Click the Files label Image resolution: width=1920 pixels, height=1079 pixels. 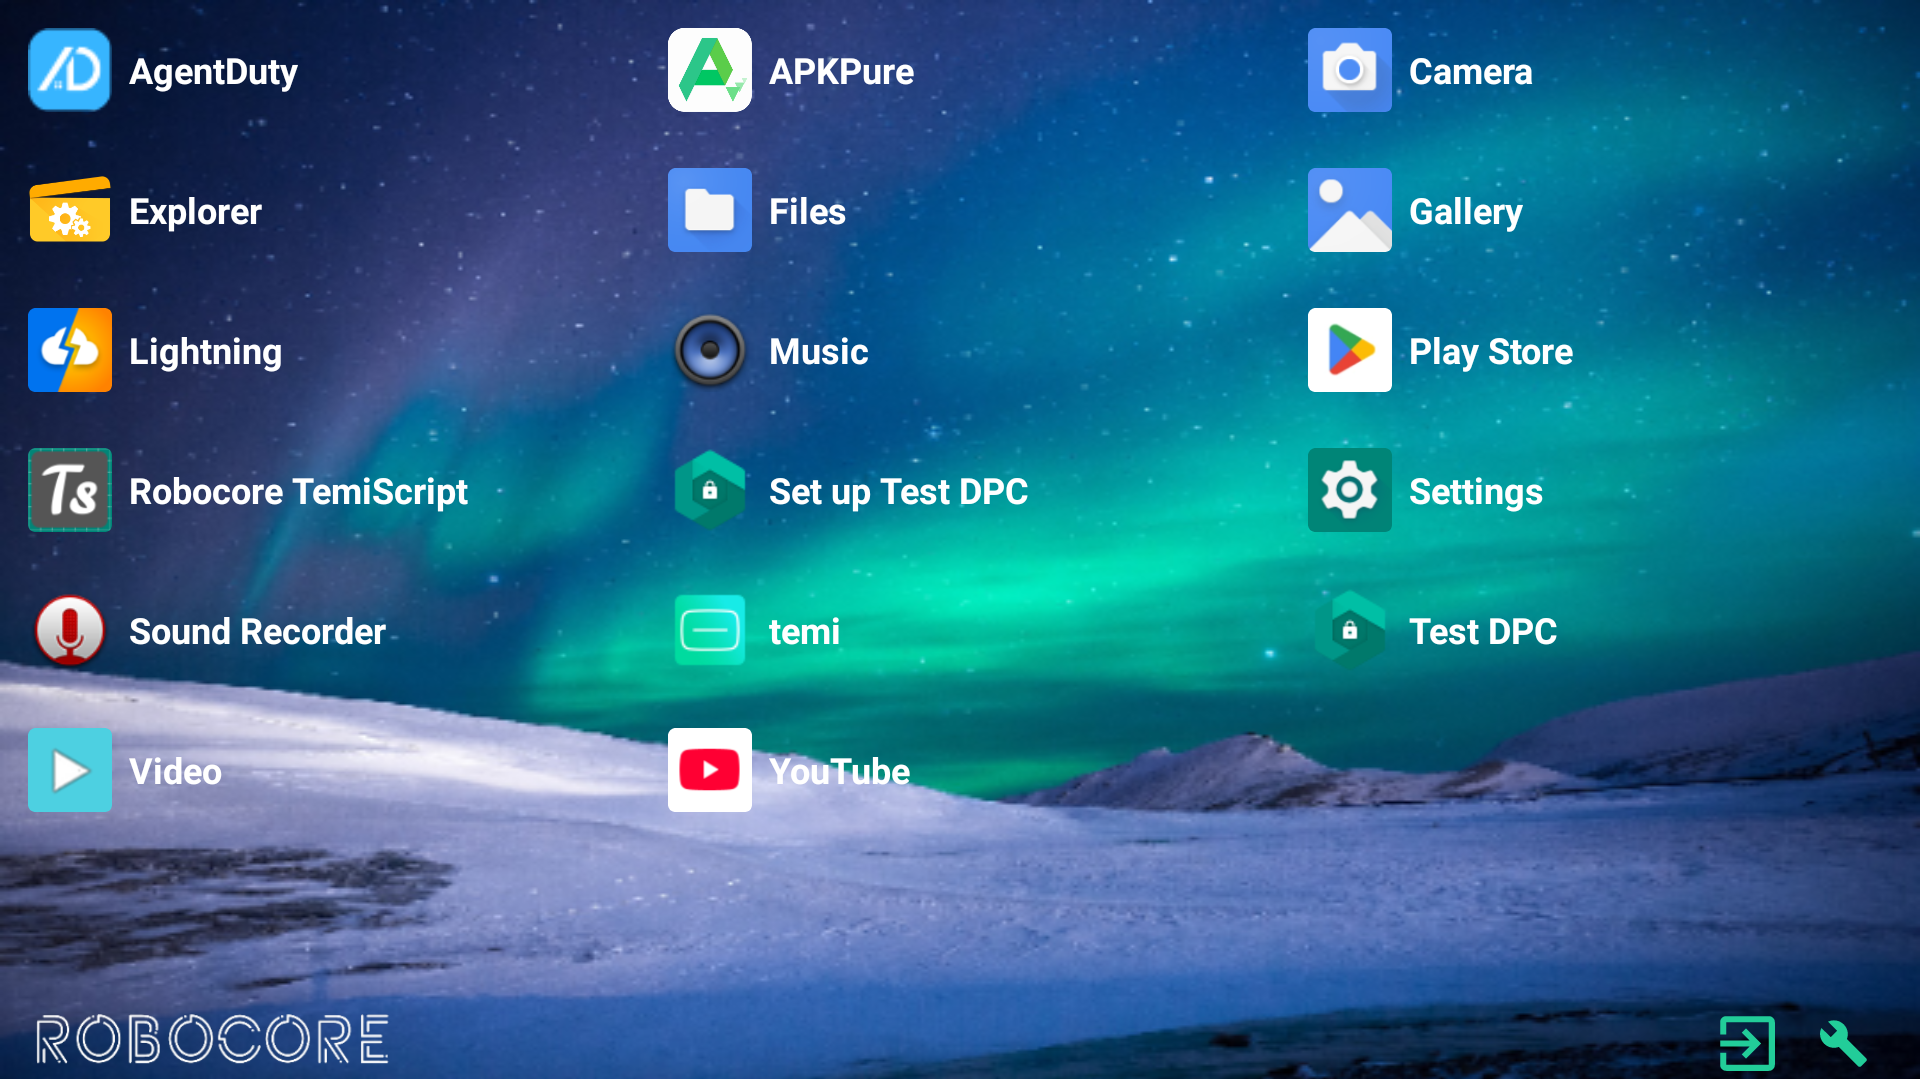coord(807,212)
